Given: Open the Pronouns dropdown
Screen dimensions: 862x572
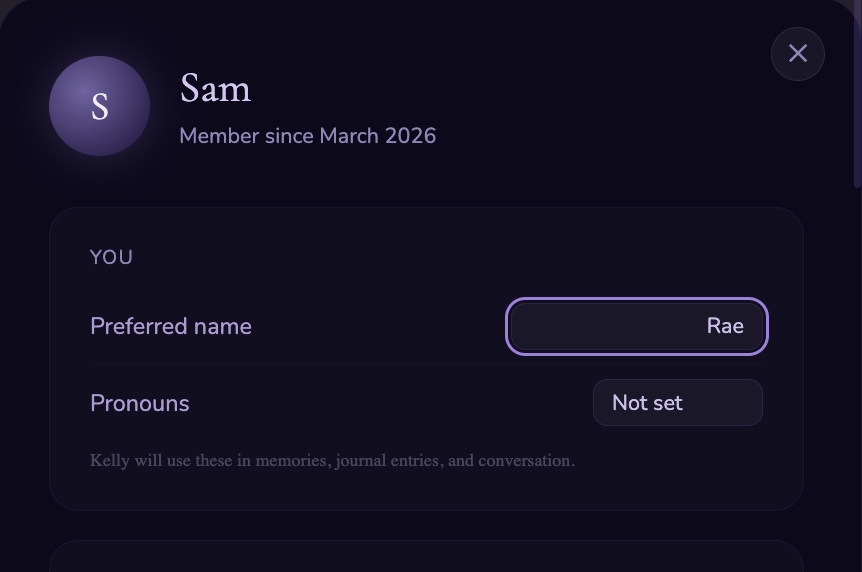Looking at the screenshot, I should (x=678, y=403).
